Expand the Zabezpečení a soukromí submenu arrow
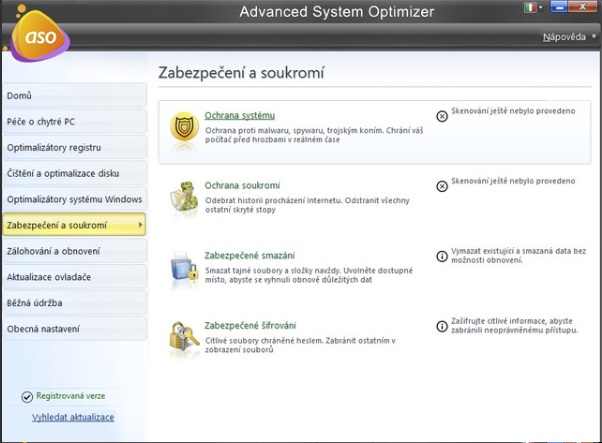The height and width of the screenshot is (443, 602). tap(139, 225)
